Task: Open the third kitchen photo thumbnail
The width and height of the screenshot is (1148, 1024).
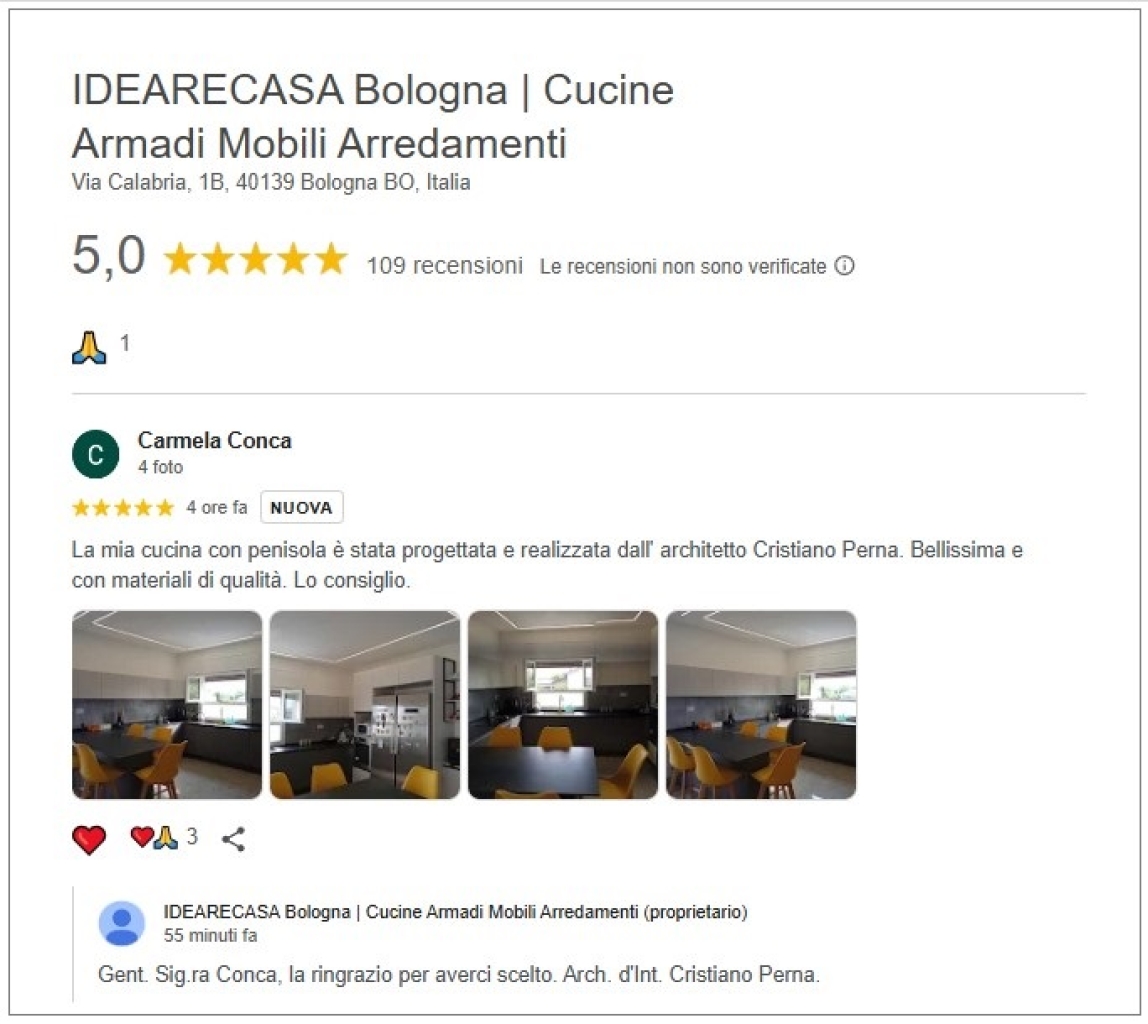Action: coord(563,705)
